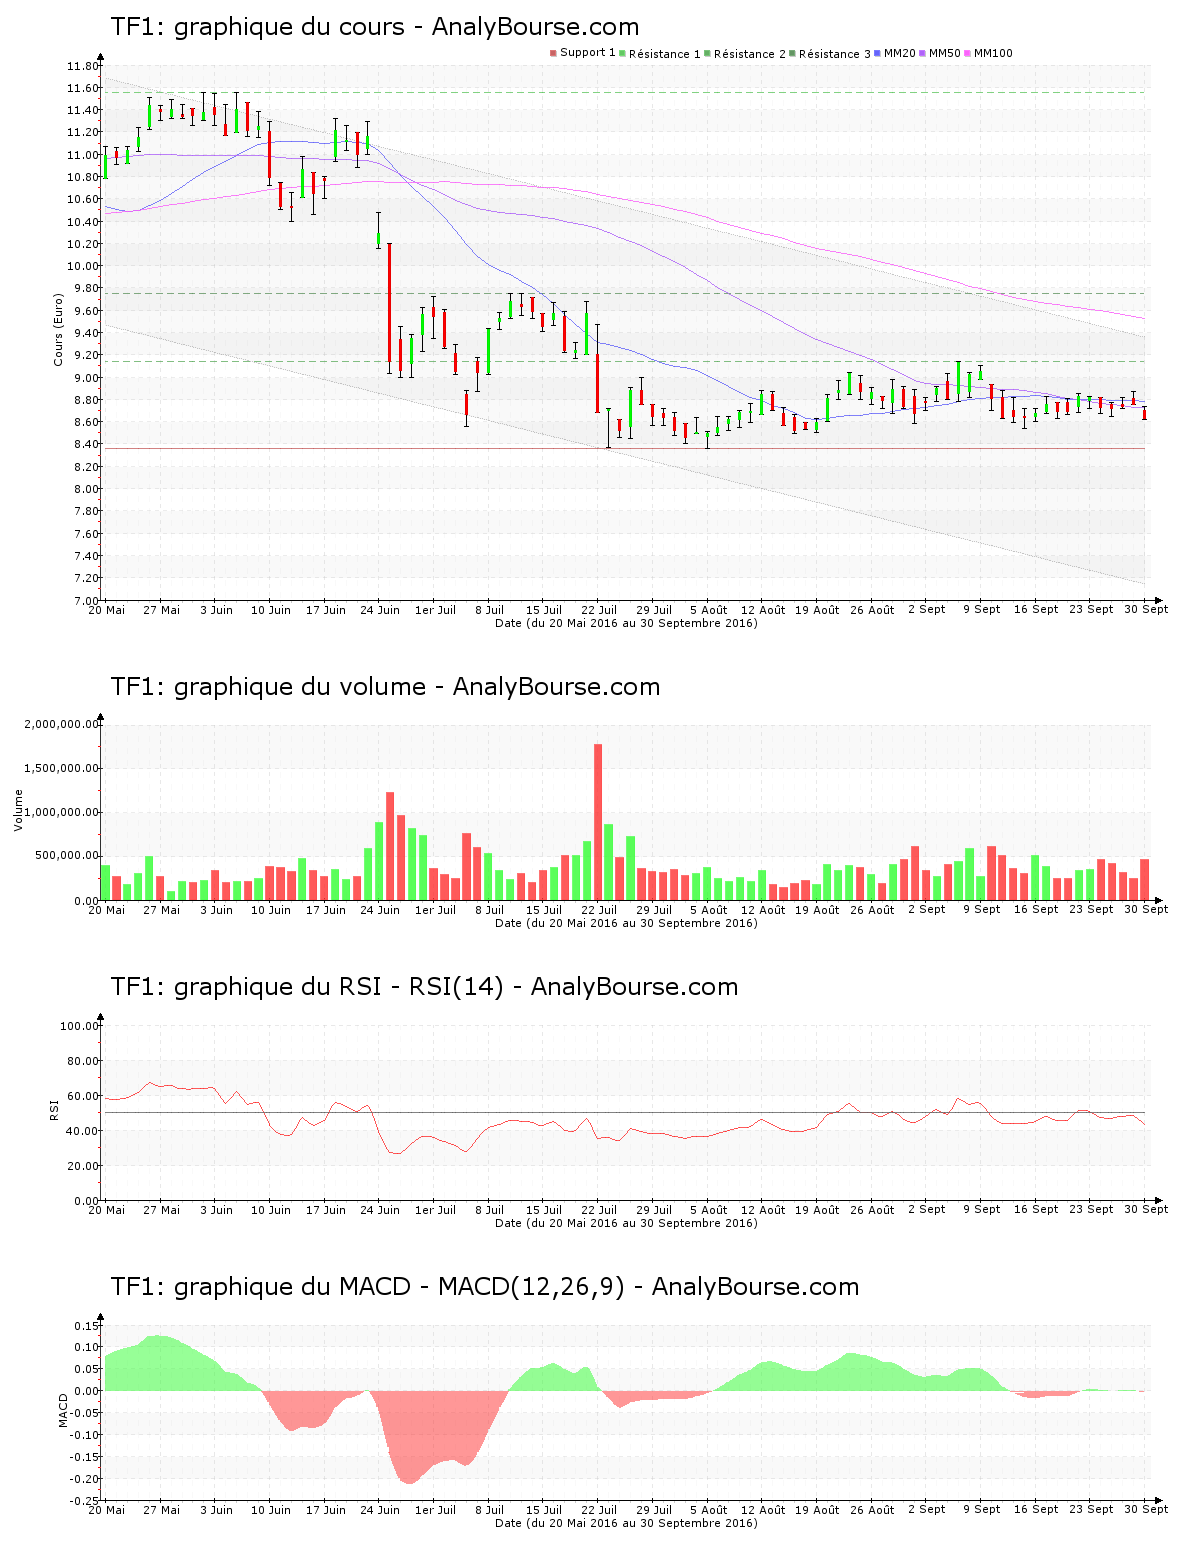Click the 10.00 value on the price axis

[83, 266]
